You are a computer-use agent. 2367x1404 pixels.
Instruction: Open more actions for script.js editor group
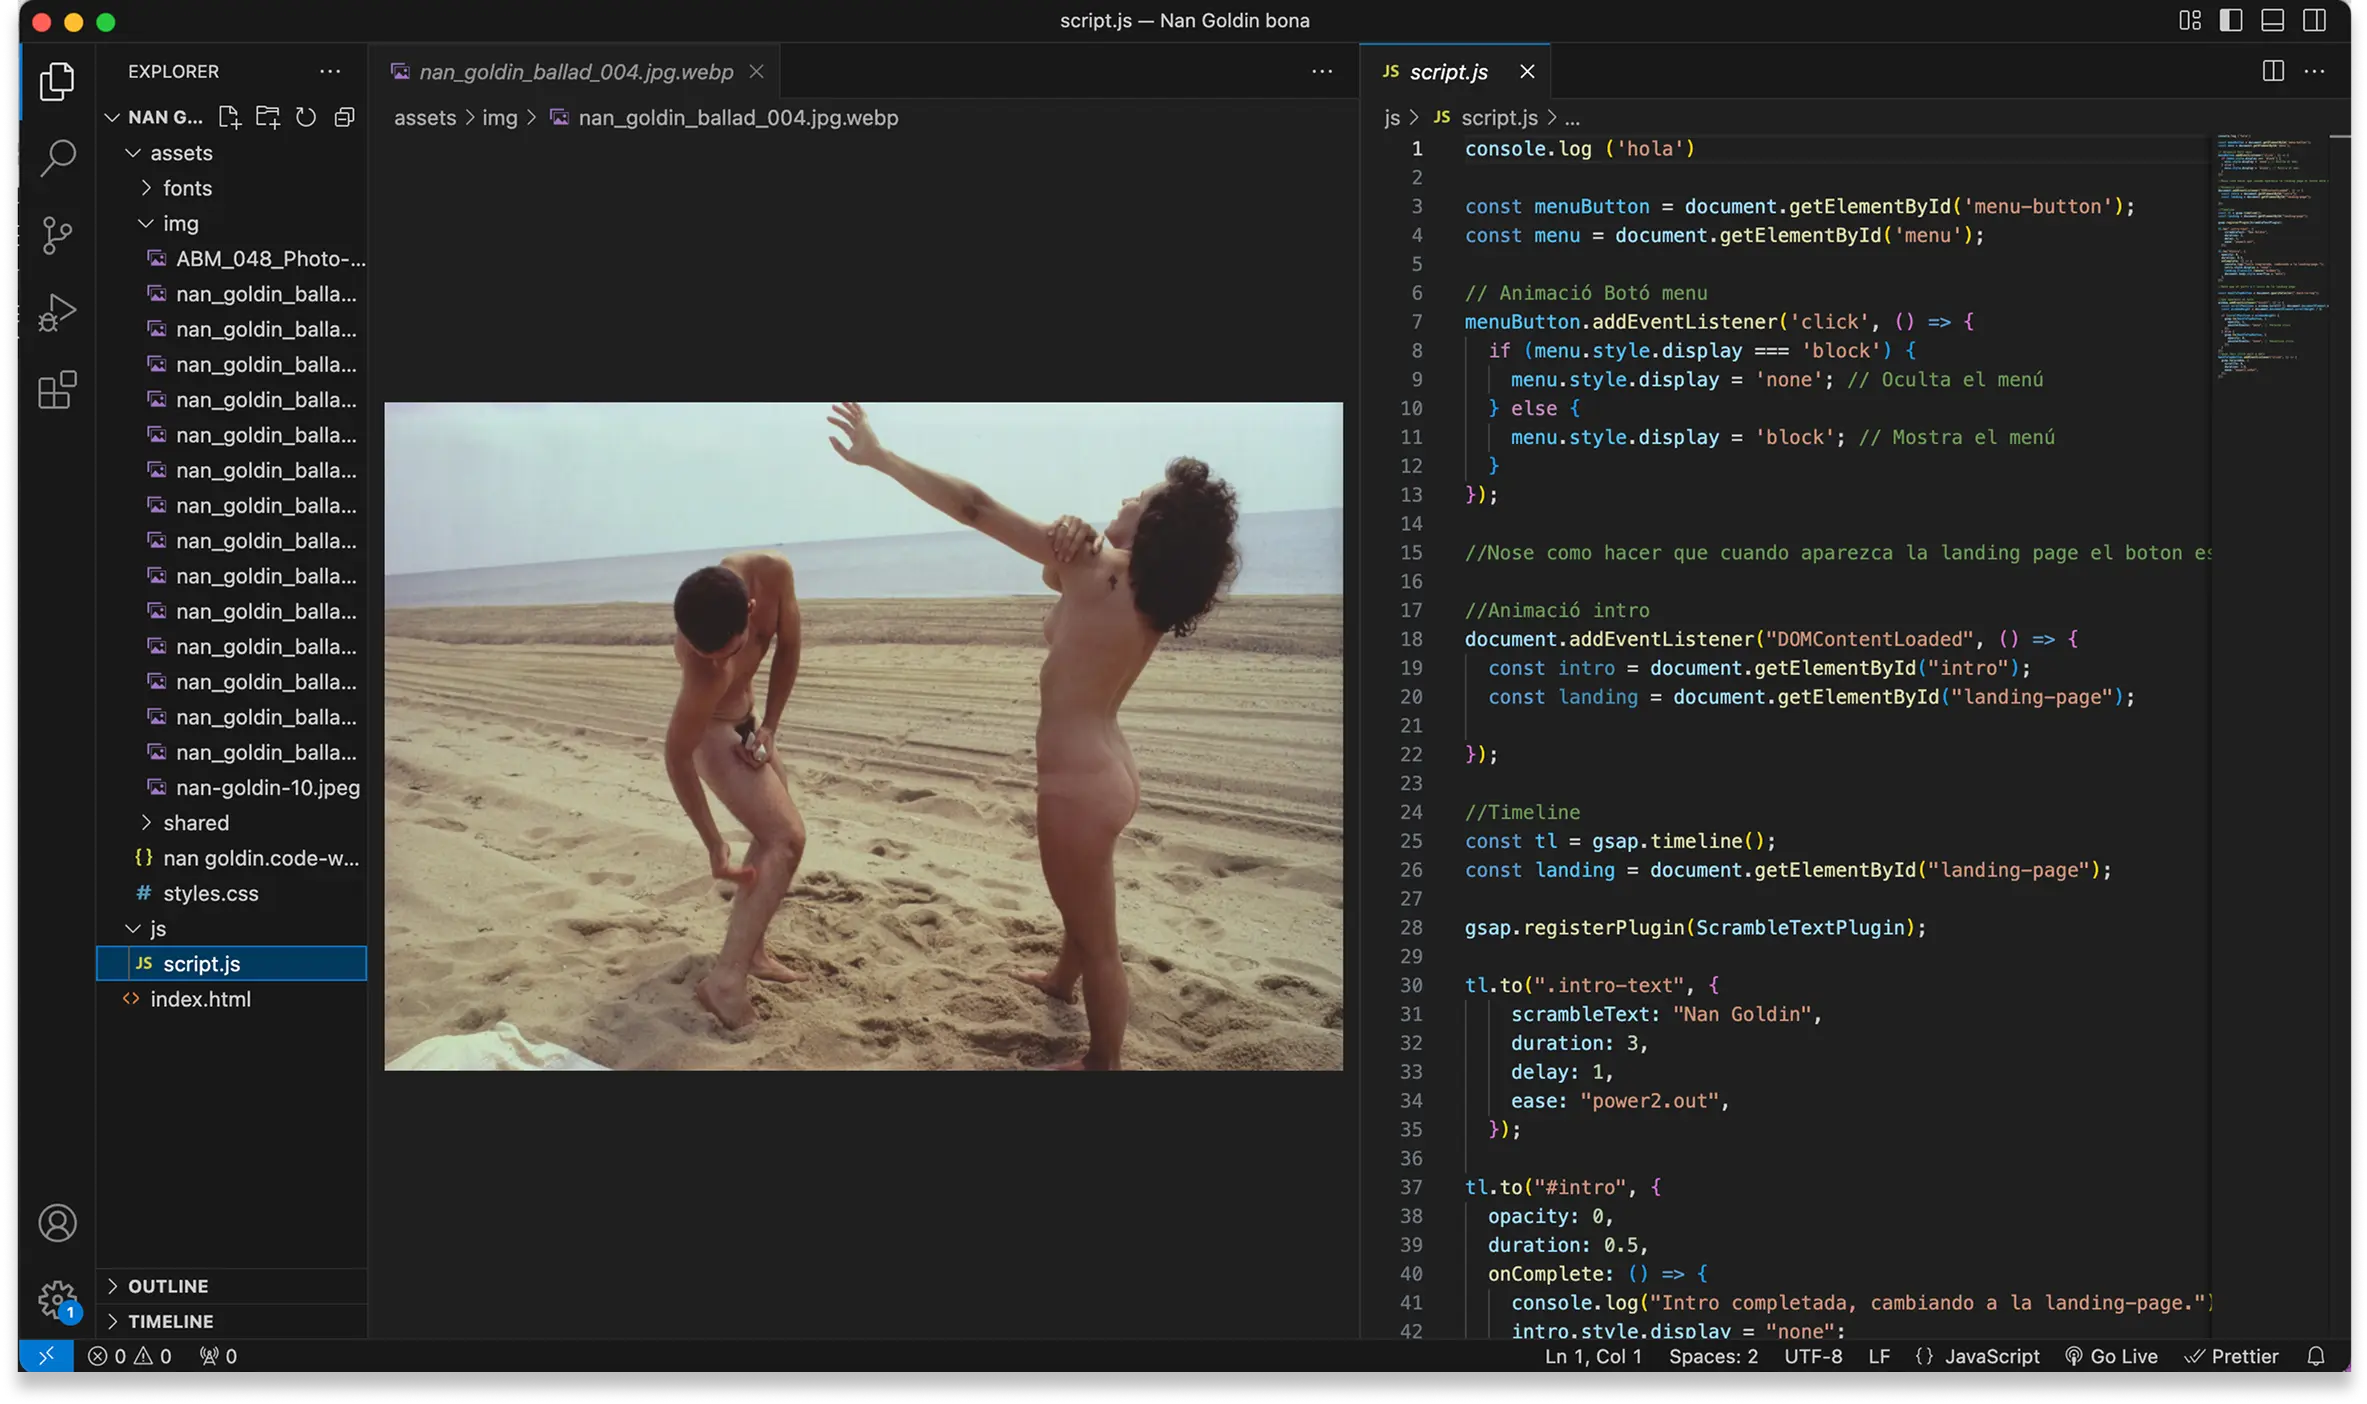coord(2314,71)
